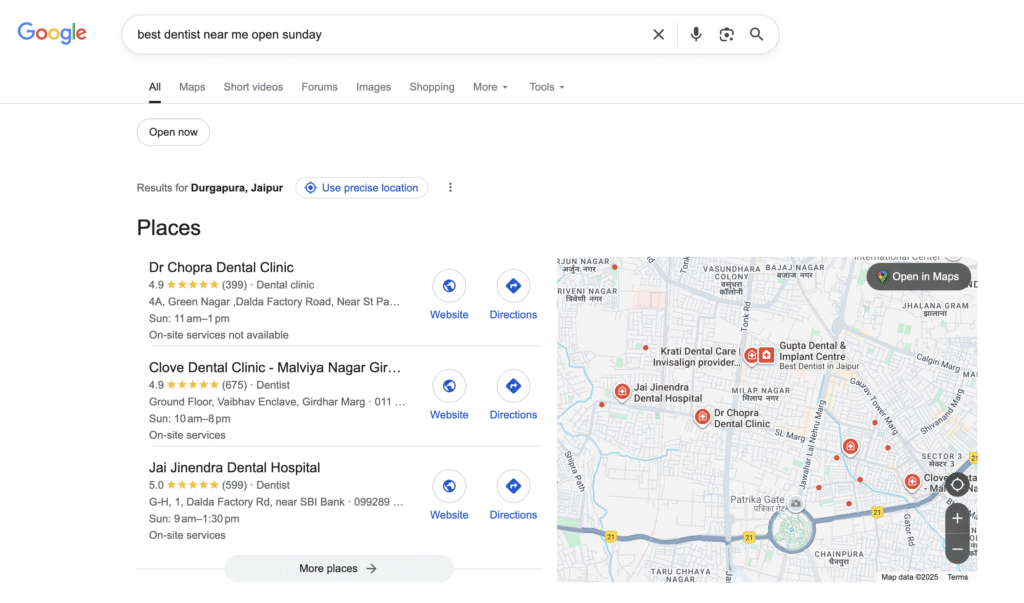Center map on my location
The height and width of the screenshot is (603, 1024).
tap(957, 485)
